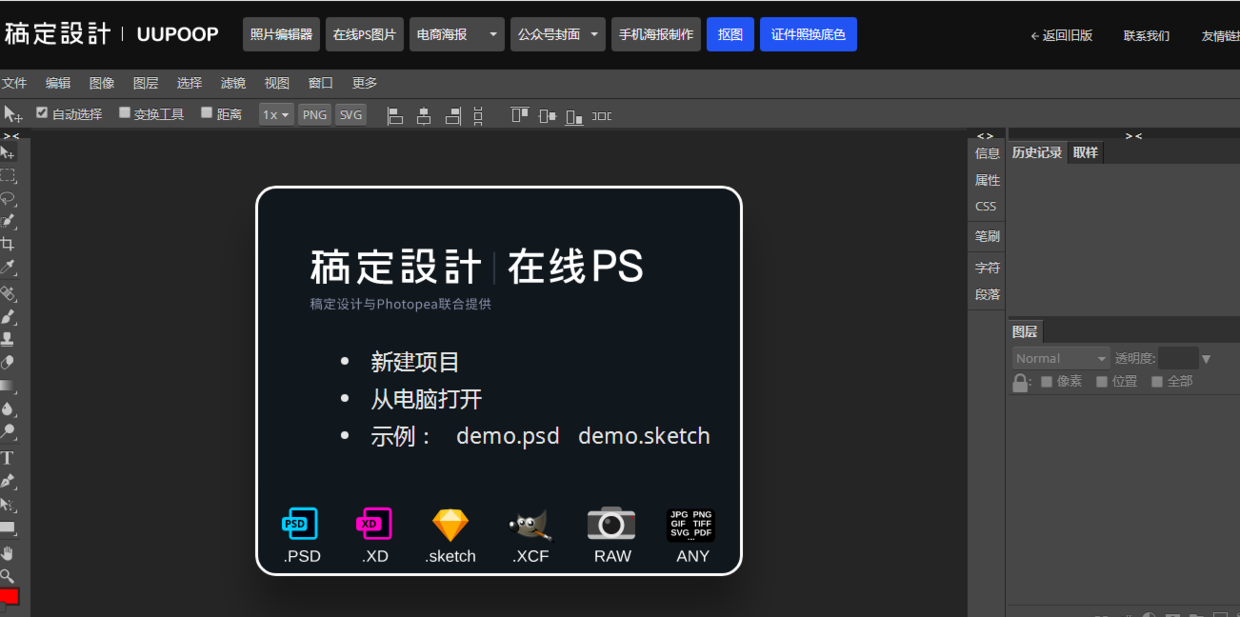Image resolution: width=1240 pixels, height=617 pixels.
Task: Select the Zoom magnifier tool
Action: (x=7, y=576)
